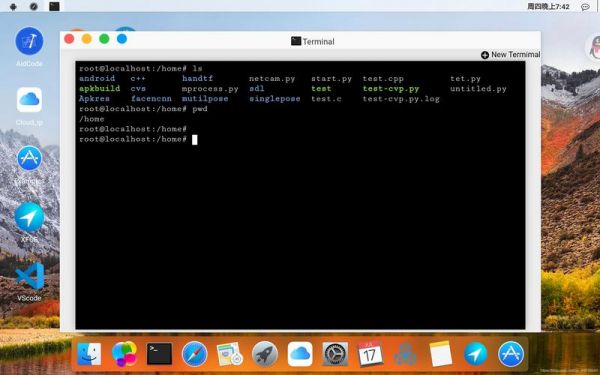Image resolution: width=600 pixels, height=375 pixels.
Task: Click the 'singlepose' directory name
Action: point(275,99)
